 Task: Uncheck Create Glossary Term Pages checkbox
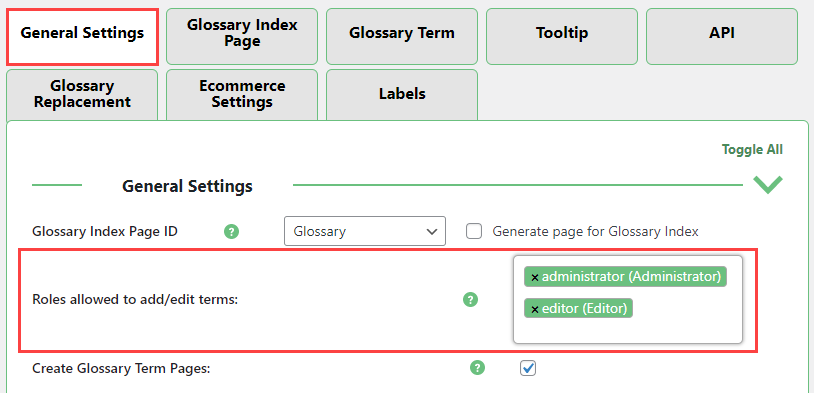point(528,368)
